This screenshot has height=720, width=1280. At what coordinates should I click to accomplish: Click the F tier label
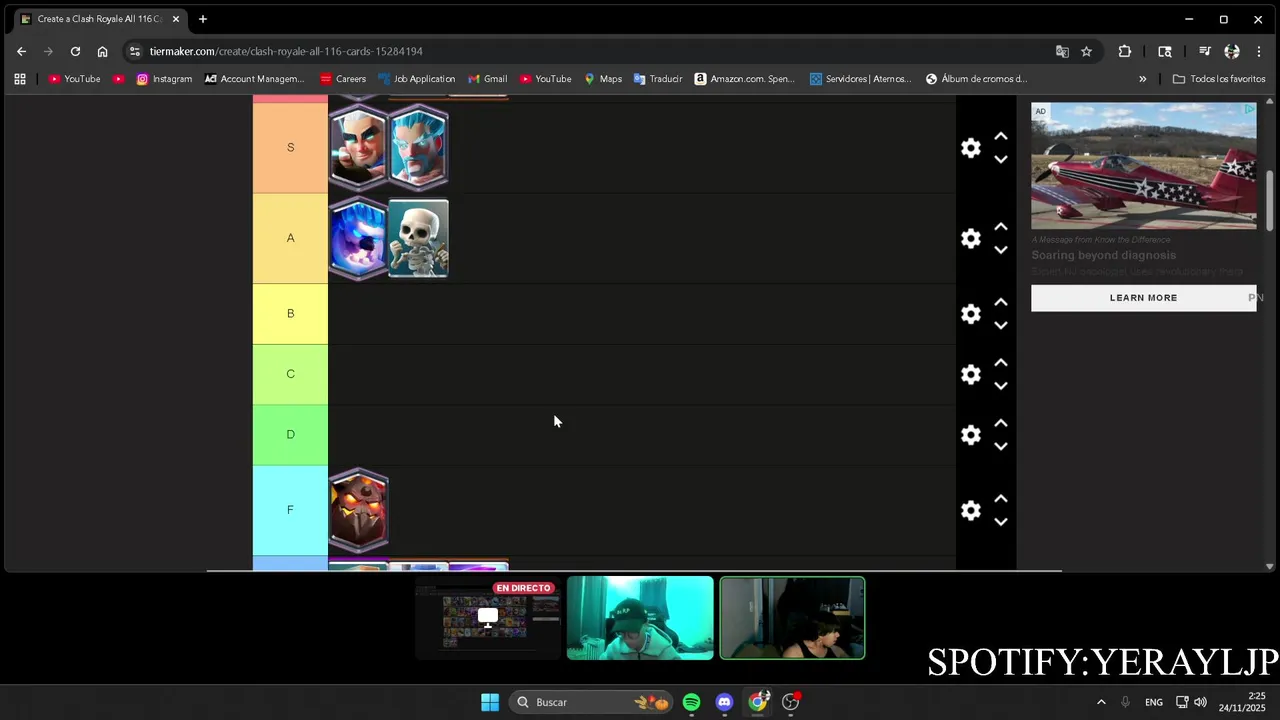point(290,510)
